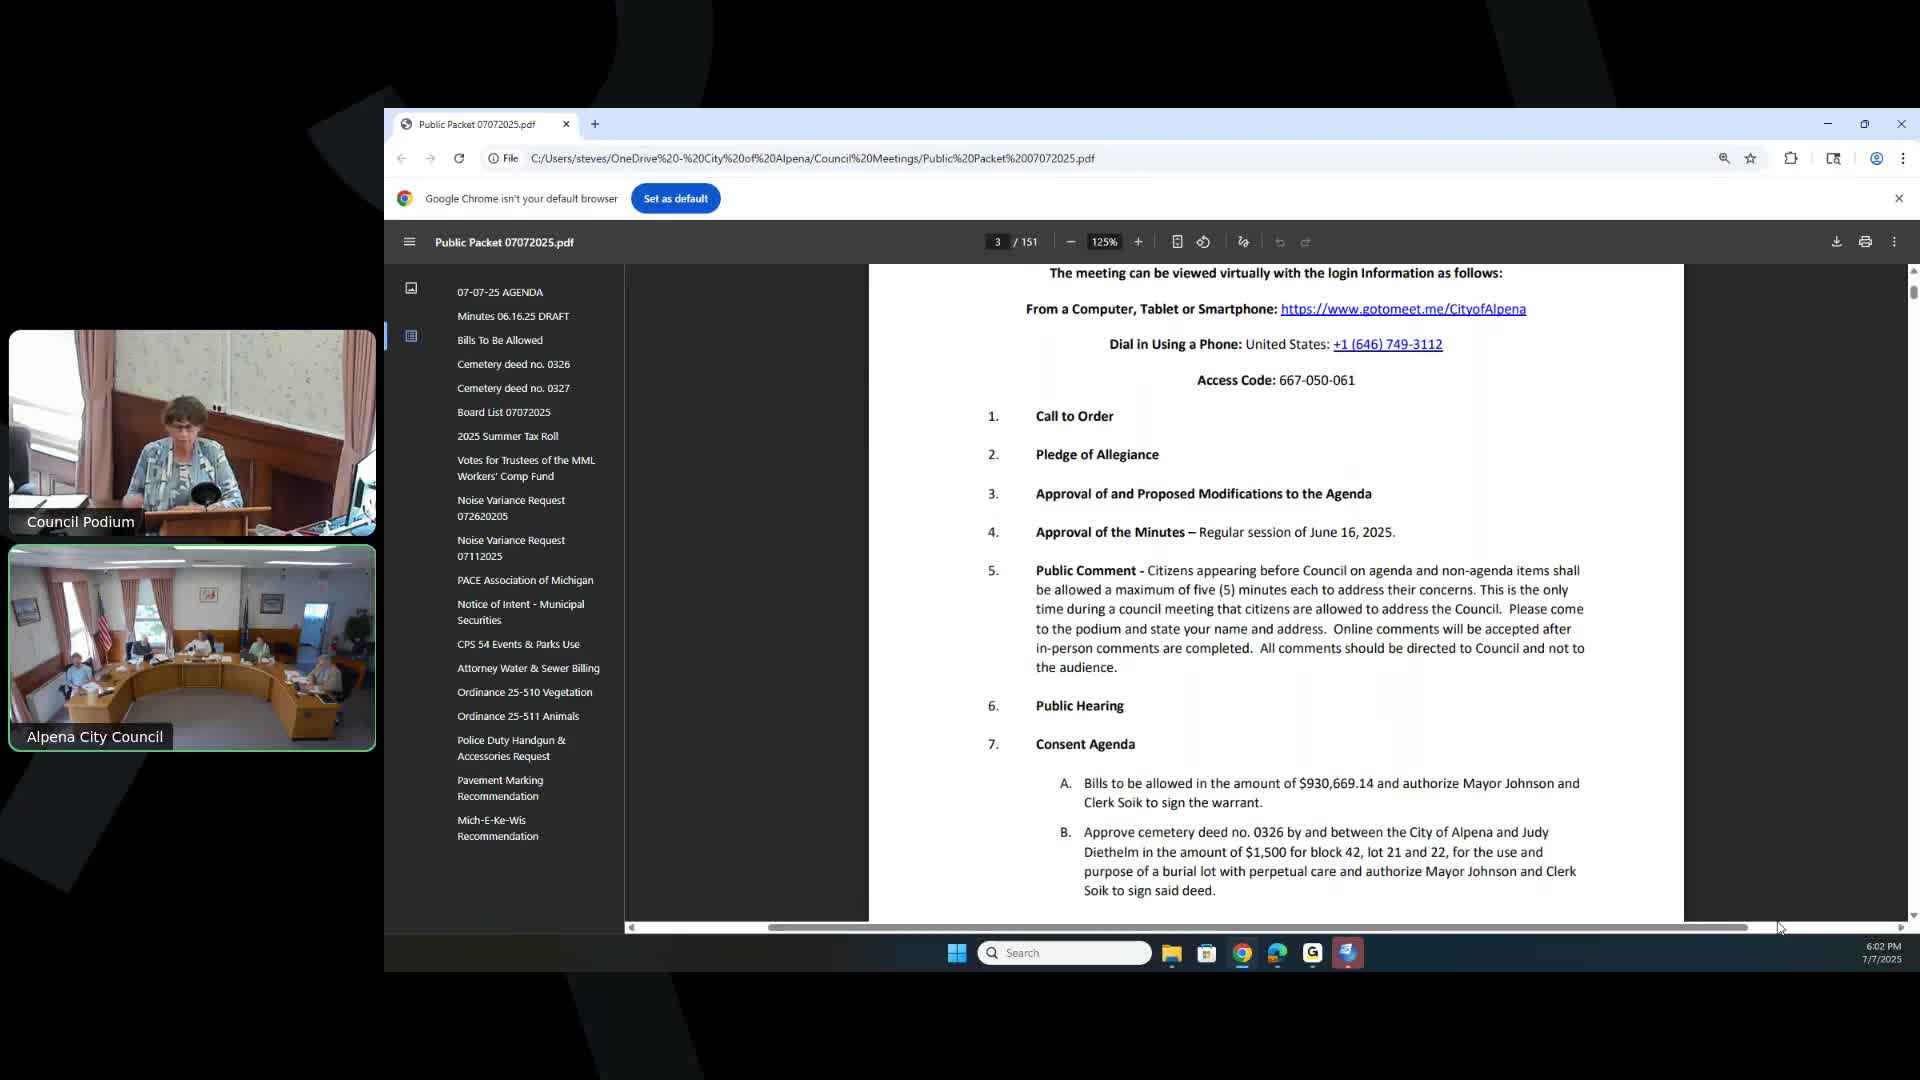Viewport: 1920px width, 1080px height.
Task: Zoom in on the PDF
Action: [1138, 242]
